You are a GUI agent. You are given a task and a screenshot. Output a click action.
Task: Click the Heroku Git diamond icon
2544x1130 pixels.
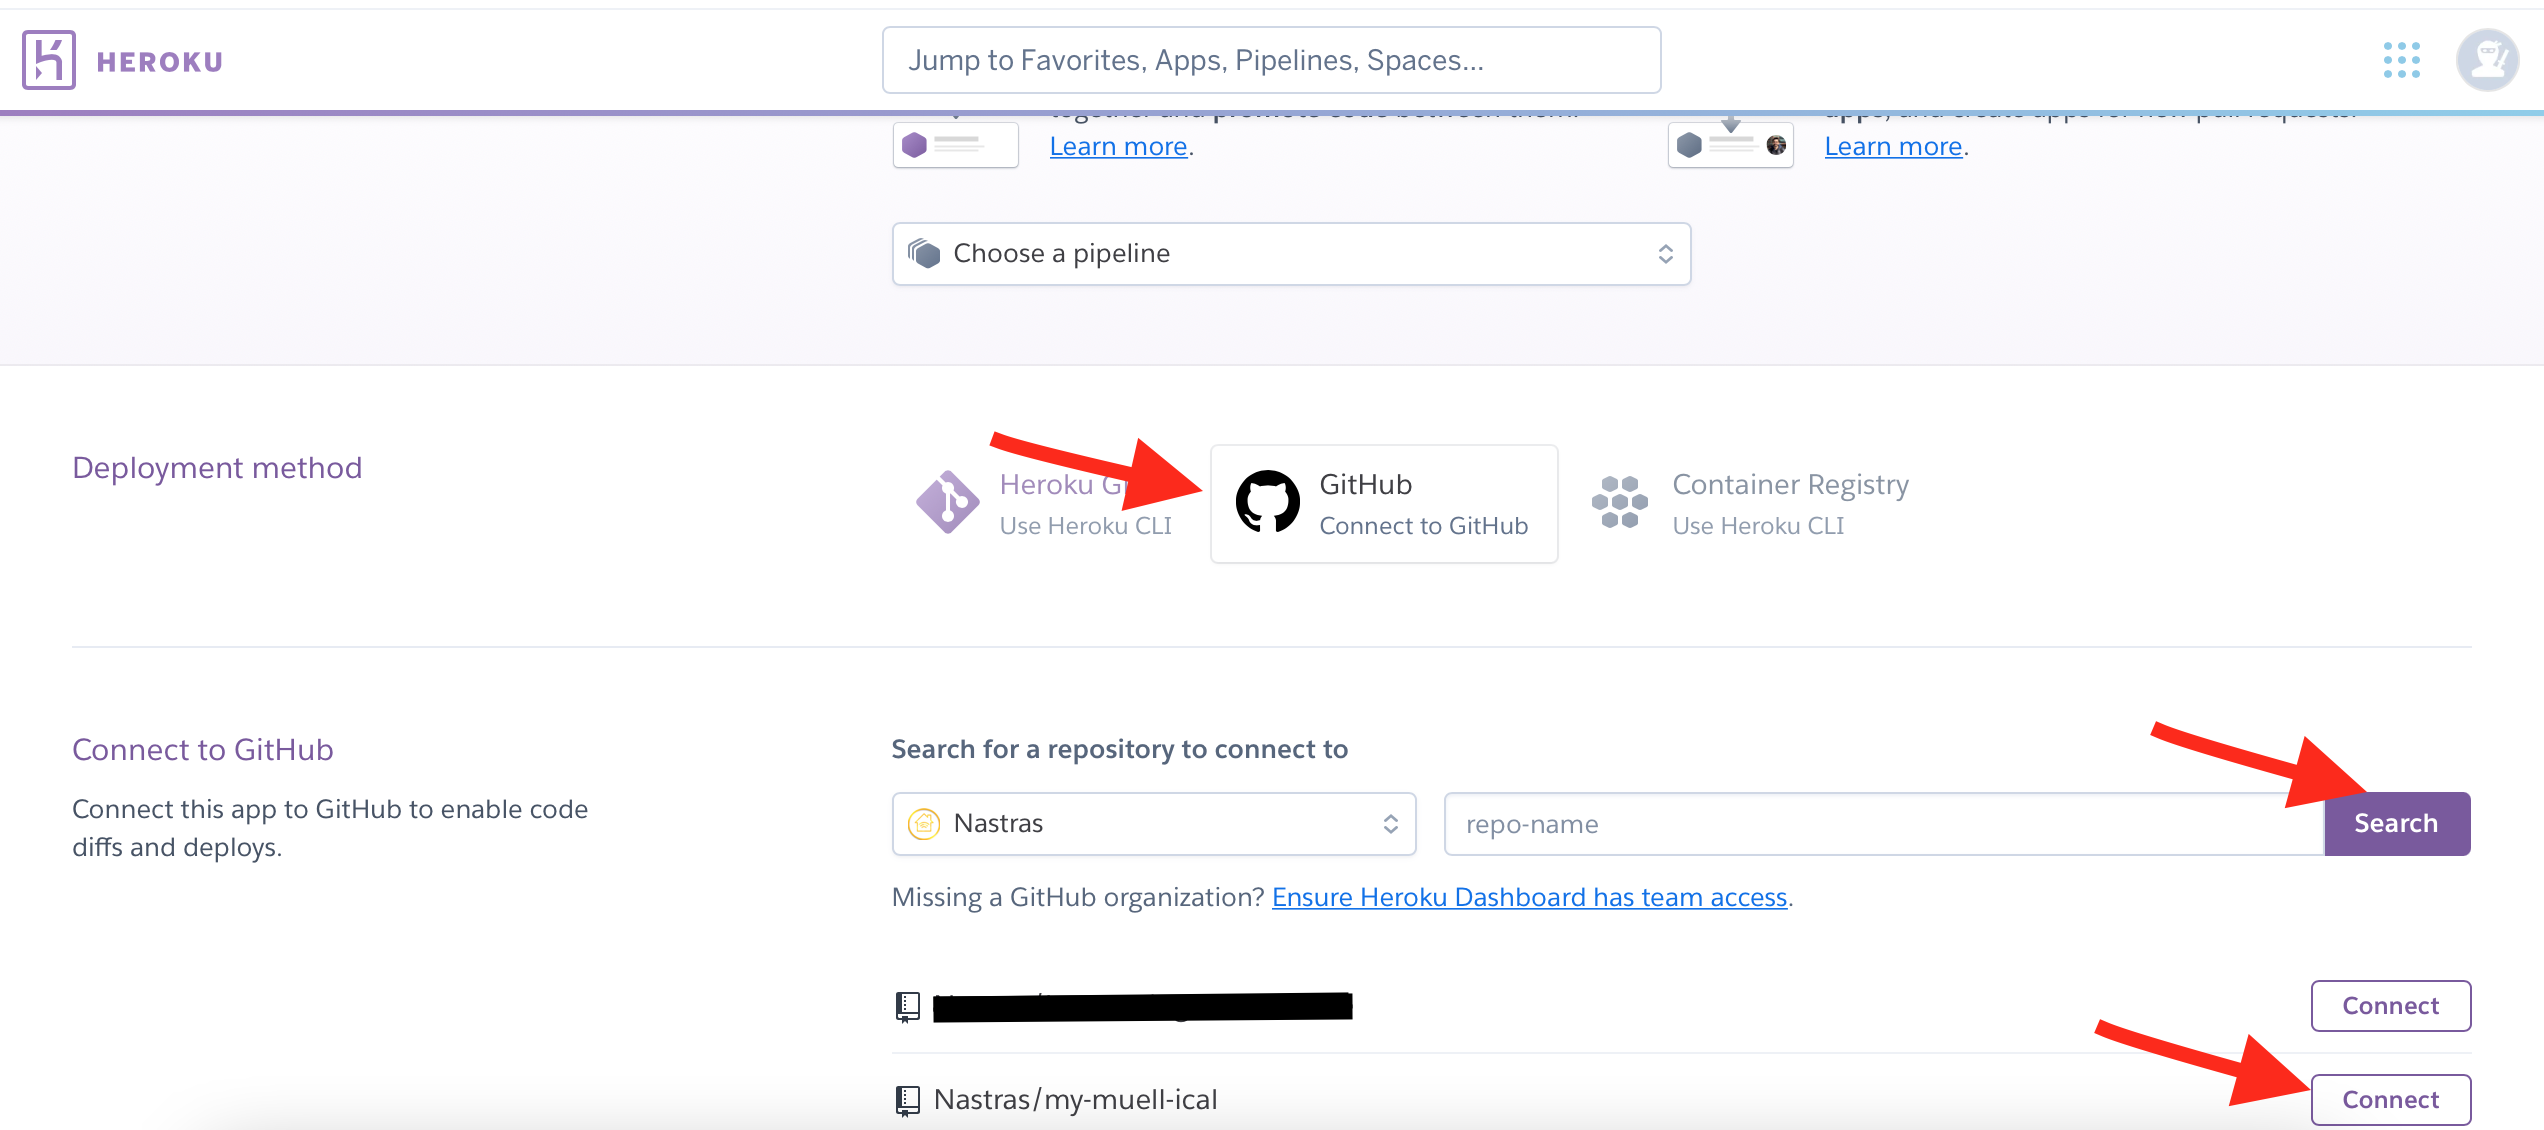pos(947,502)
